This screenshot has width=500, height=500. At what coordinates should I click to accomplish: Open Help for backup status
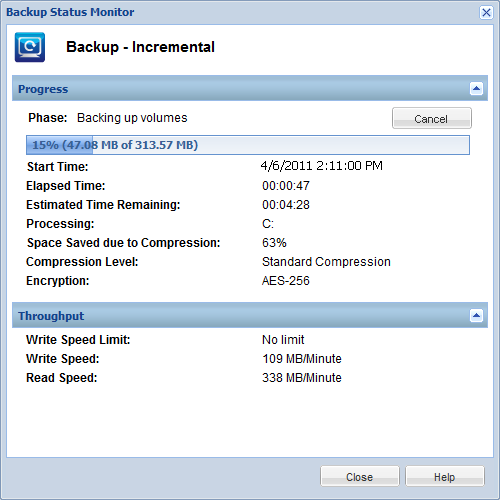(445, 476)
